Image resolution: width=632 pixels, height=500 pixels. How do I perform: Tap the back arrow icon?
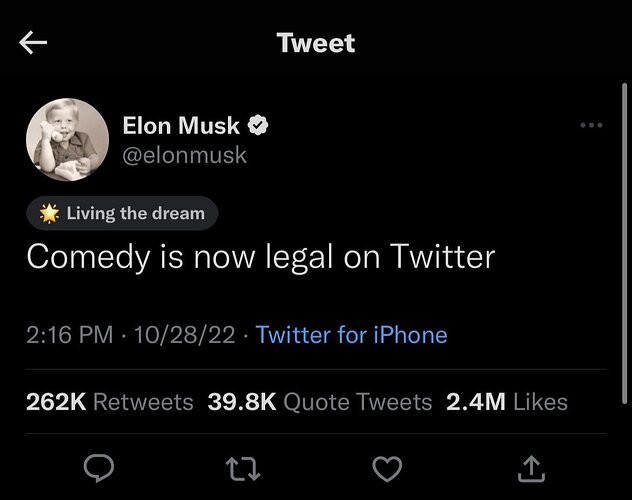pos(34,43)
